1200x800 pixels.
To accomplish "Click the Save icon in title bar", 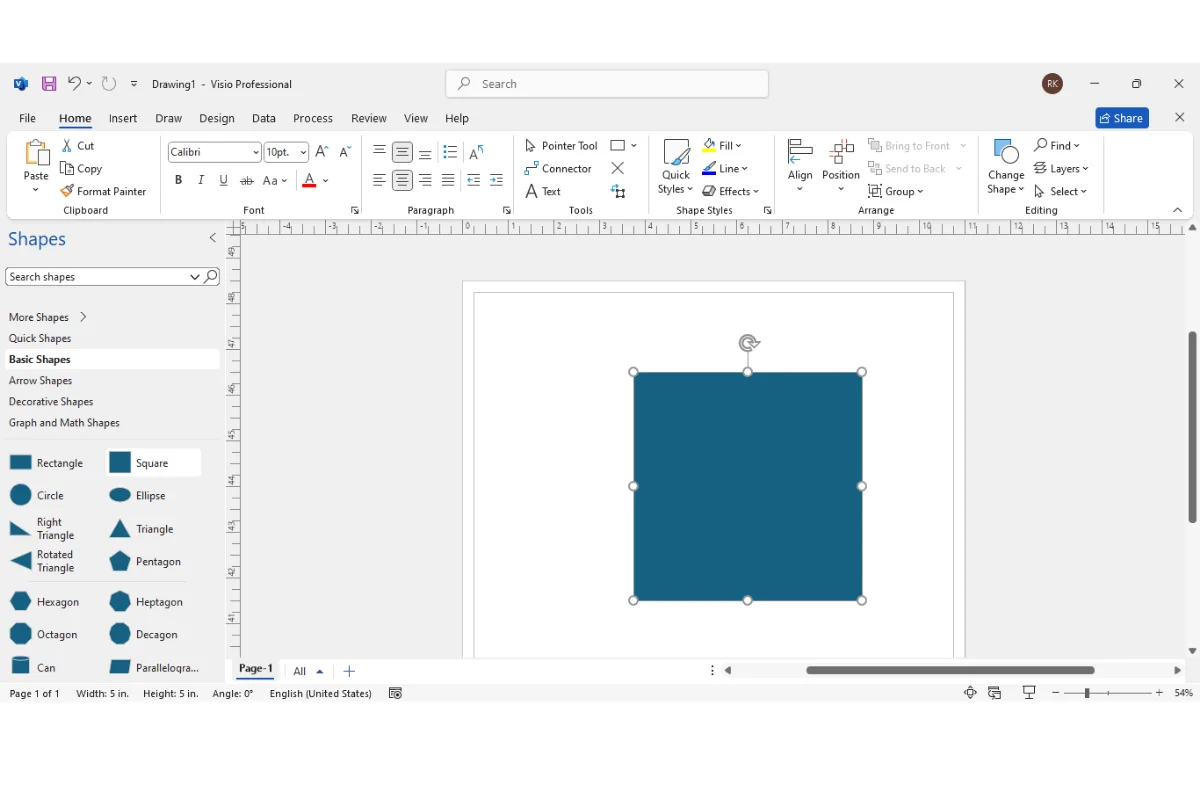I will click(x=48, y=84).
